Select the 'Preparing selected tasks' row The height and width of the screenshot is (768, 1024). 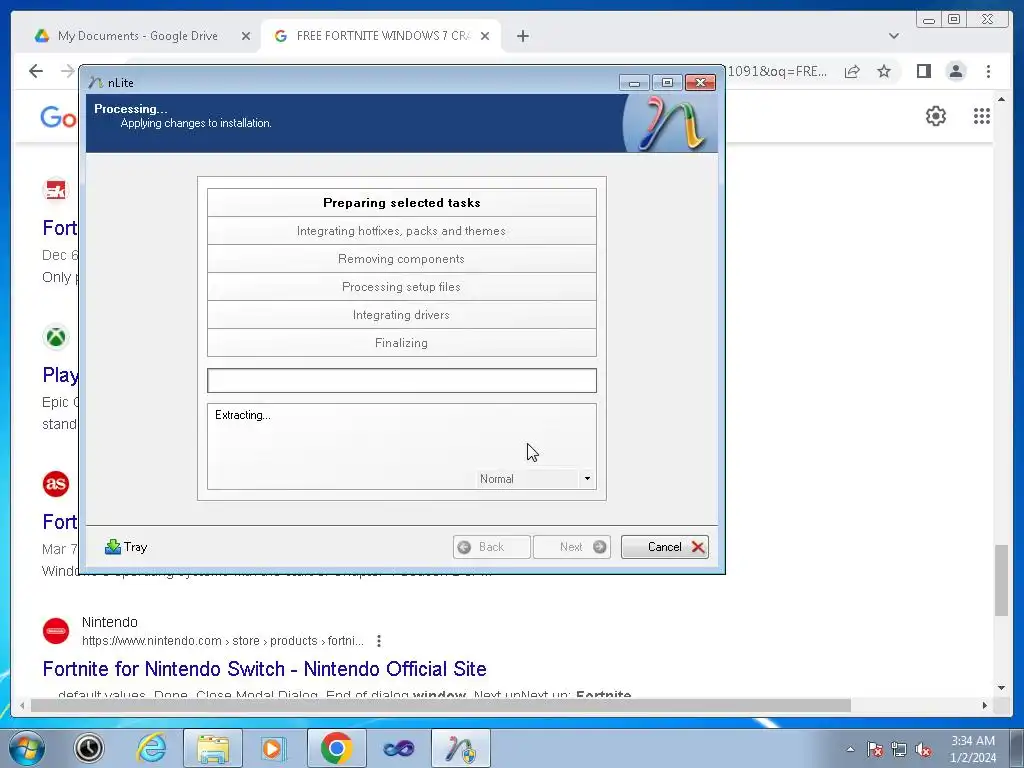[402, 202]
